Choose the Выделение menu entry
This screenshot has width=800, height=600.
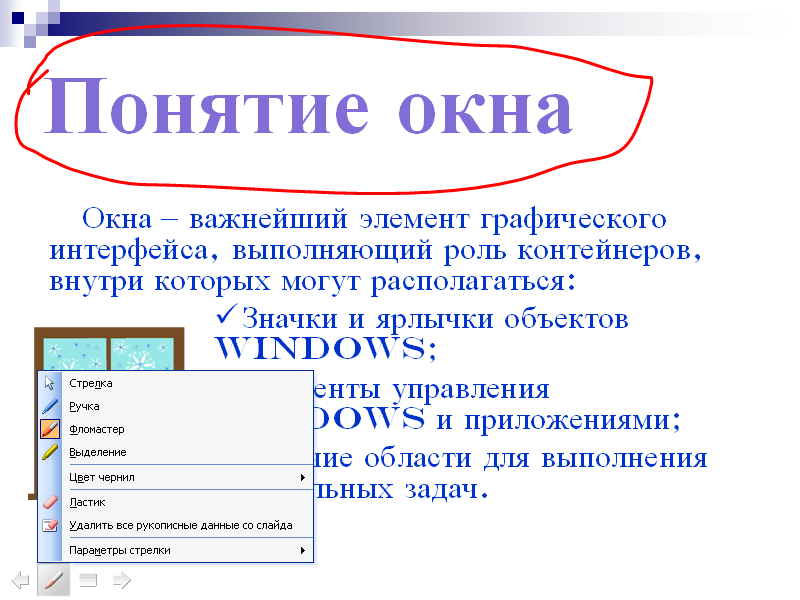pyautogui.click(x=176, y=452)
